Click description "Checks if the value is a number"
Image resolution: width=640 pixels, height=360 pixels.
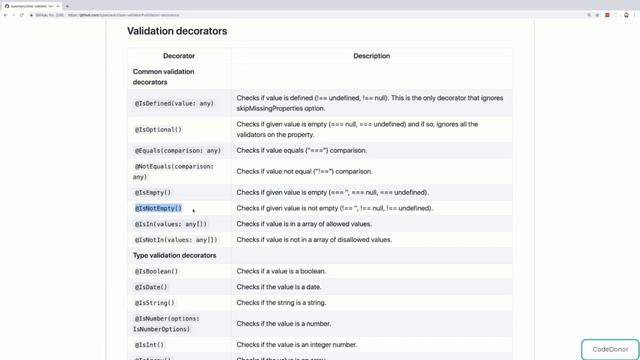(284, 324)
